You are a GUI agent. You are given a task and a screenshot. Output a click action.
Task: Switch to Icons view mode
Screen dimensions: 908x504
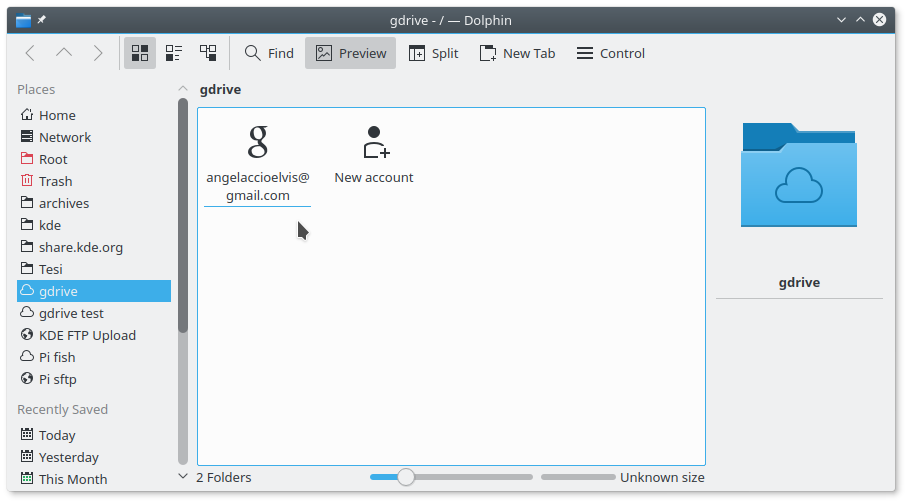click(x=140, y=53)
